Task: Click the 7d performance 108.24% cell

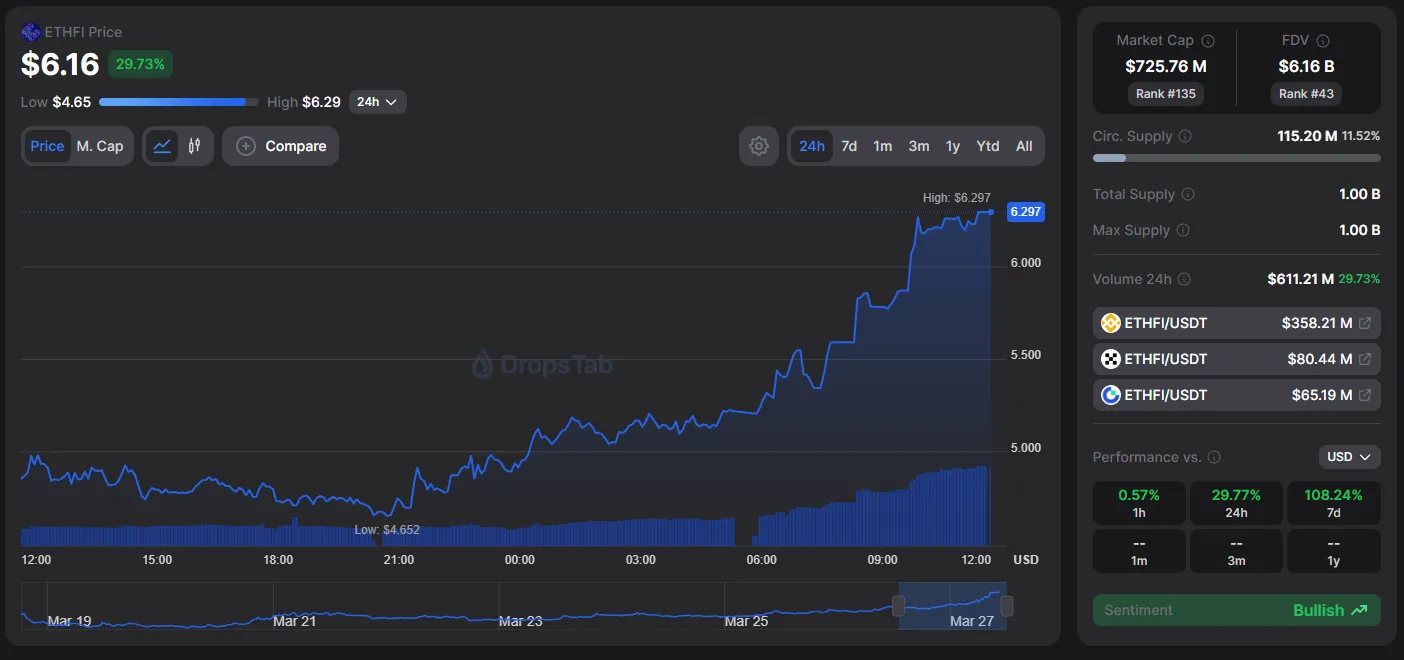Action: point(1334,503)
